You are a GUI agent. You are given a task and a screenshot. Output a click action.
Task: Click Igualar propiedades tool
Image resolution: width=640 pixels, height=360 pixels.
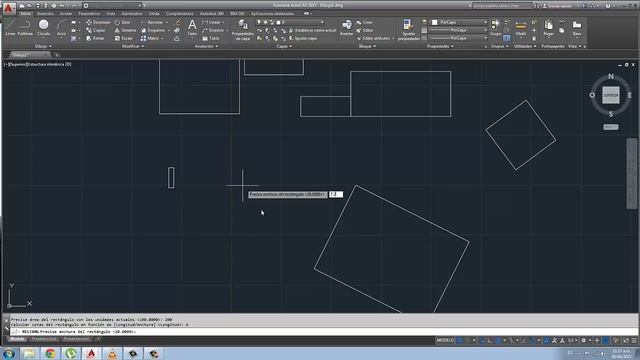tap(409, 29)
